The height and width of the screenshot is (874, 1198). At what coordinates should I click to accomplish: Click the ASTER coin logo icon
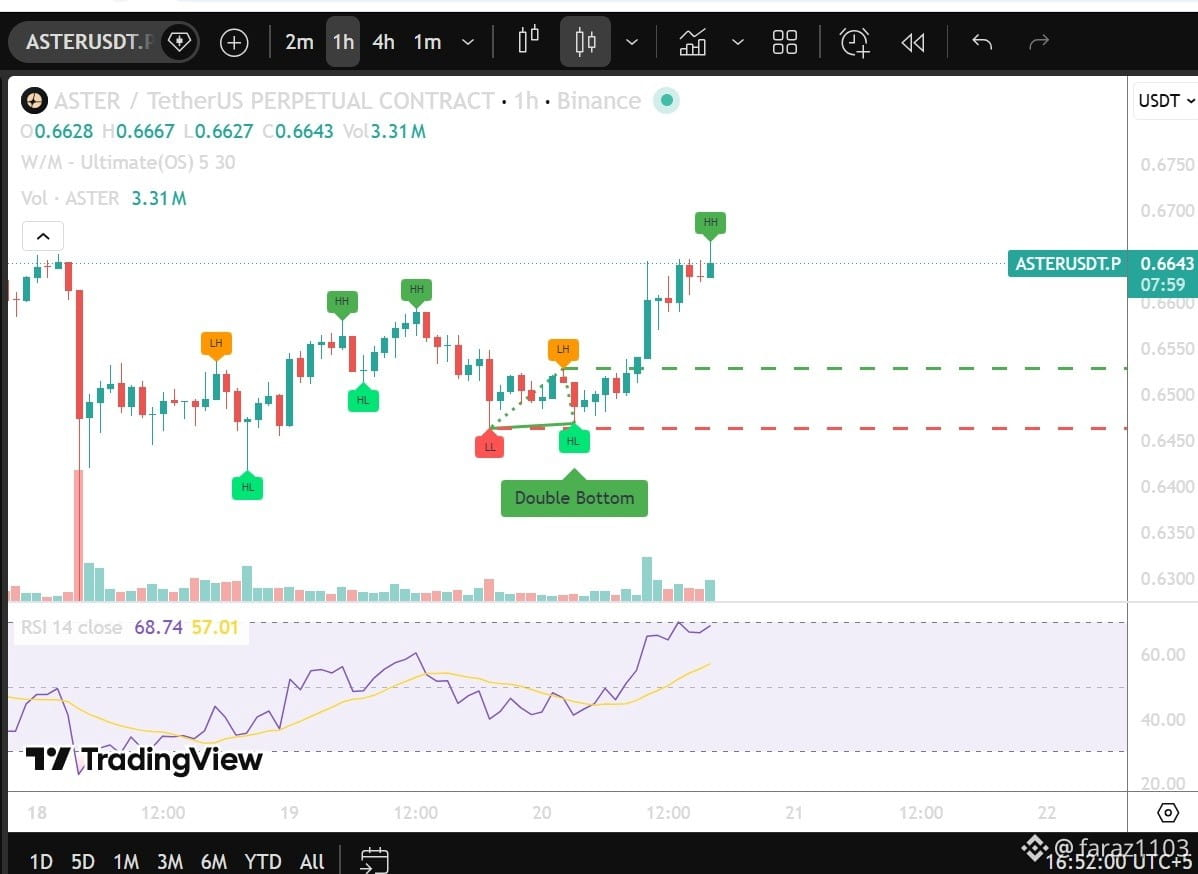pos(34,101)
